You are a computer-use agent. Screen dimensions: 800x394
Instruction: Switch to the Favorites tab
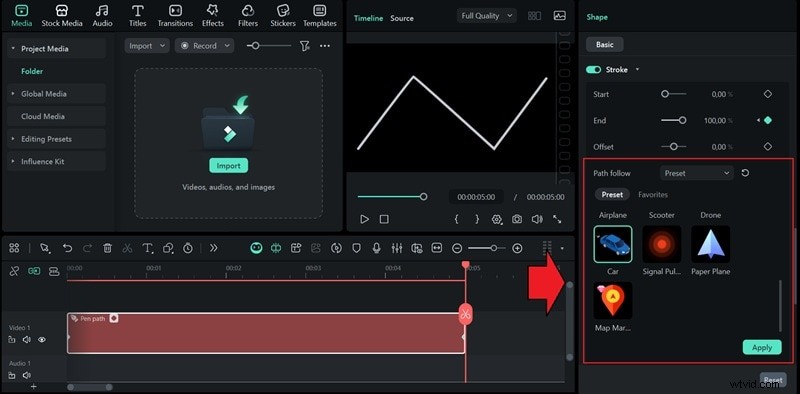point(653,194)
